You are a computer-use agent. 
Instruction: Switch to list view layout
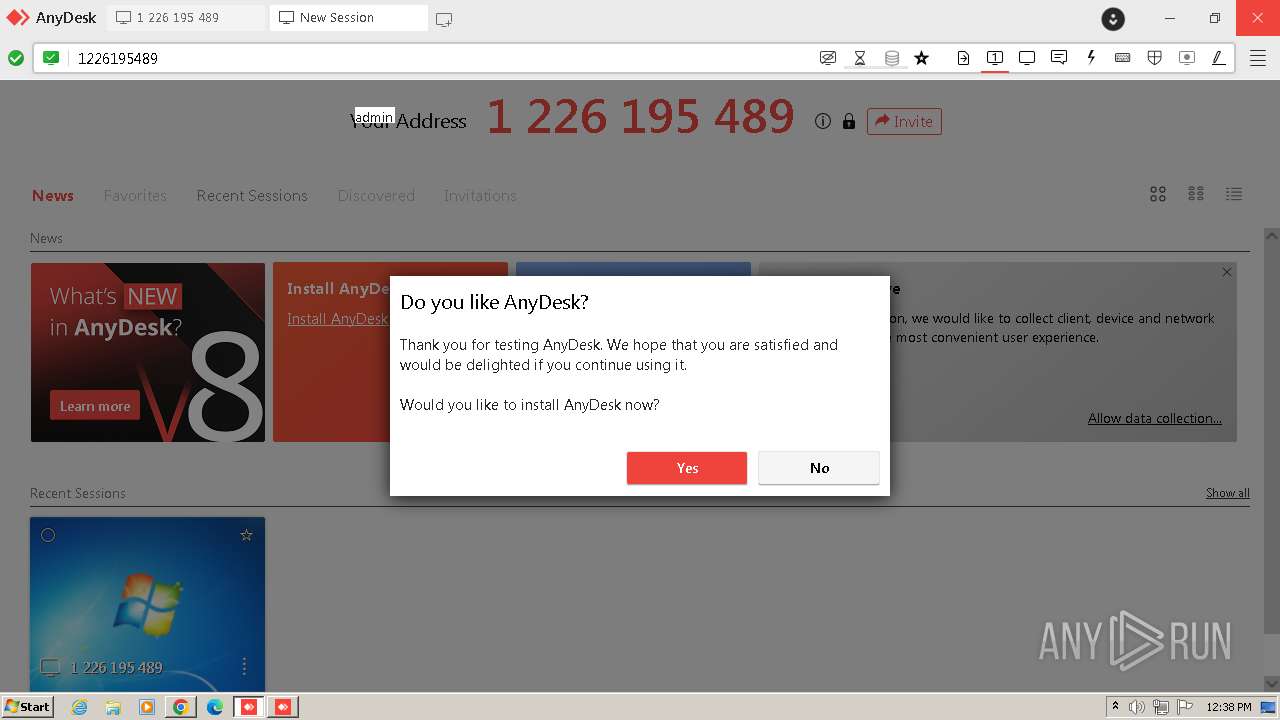pos(1234,194)
